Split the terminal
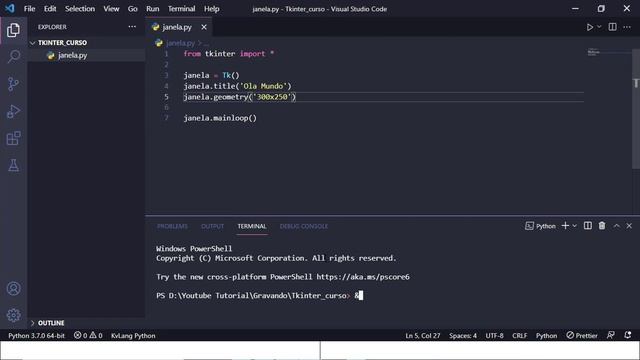This screenshot has width=640, height=360. 588,226
